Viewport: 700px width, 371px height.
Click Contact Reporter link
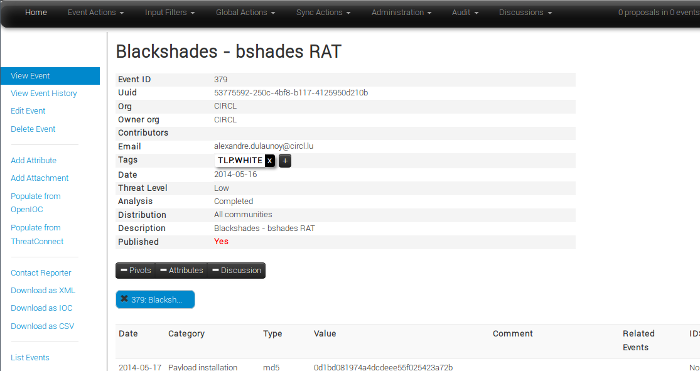tap(41, 273)
